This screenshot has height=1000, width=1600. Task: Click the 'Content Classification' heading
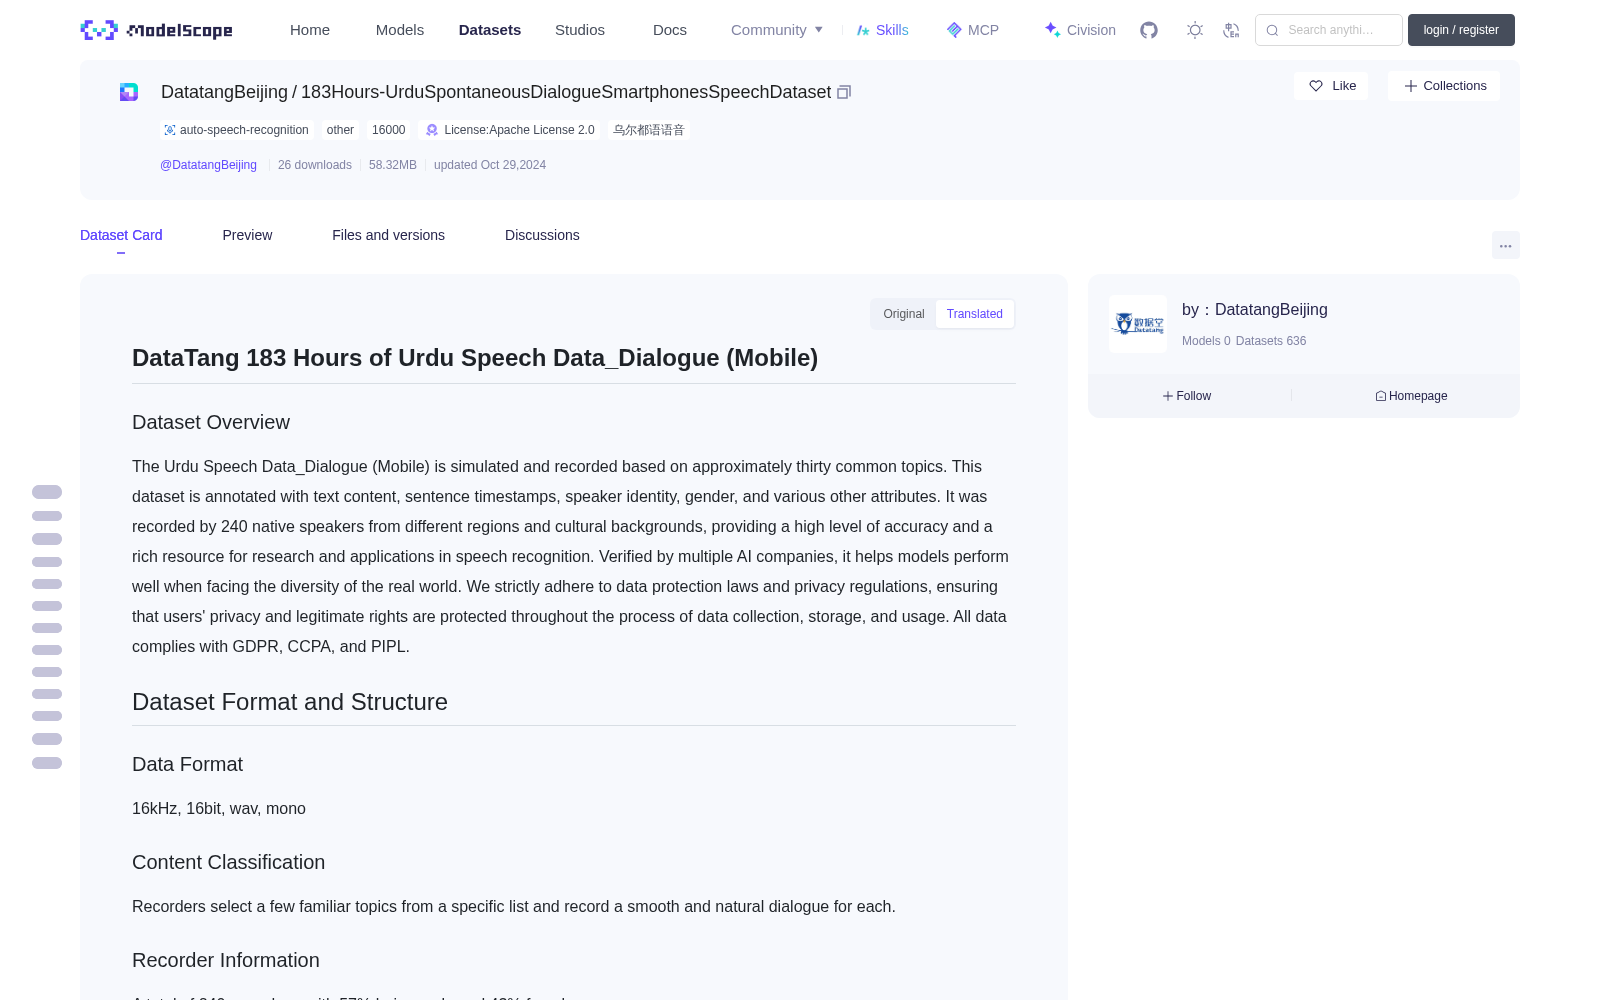(228, 862)
